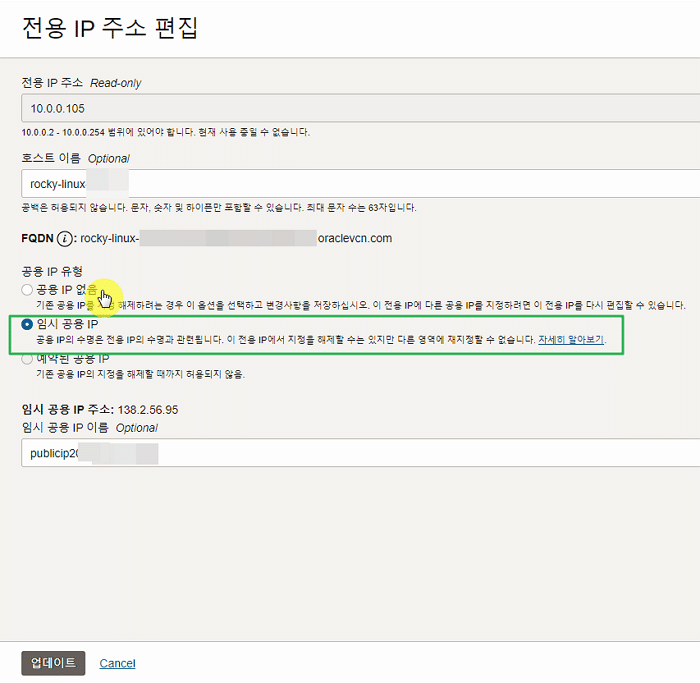700x683 pixels.
Task: Open the 자세히 알아보기 link
Action: point(571,340)
